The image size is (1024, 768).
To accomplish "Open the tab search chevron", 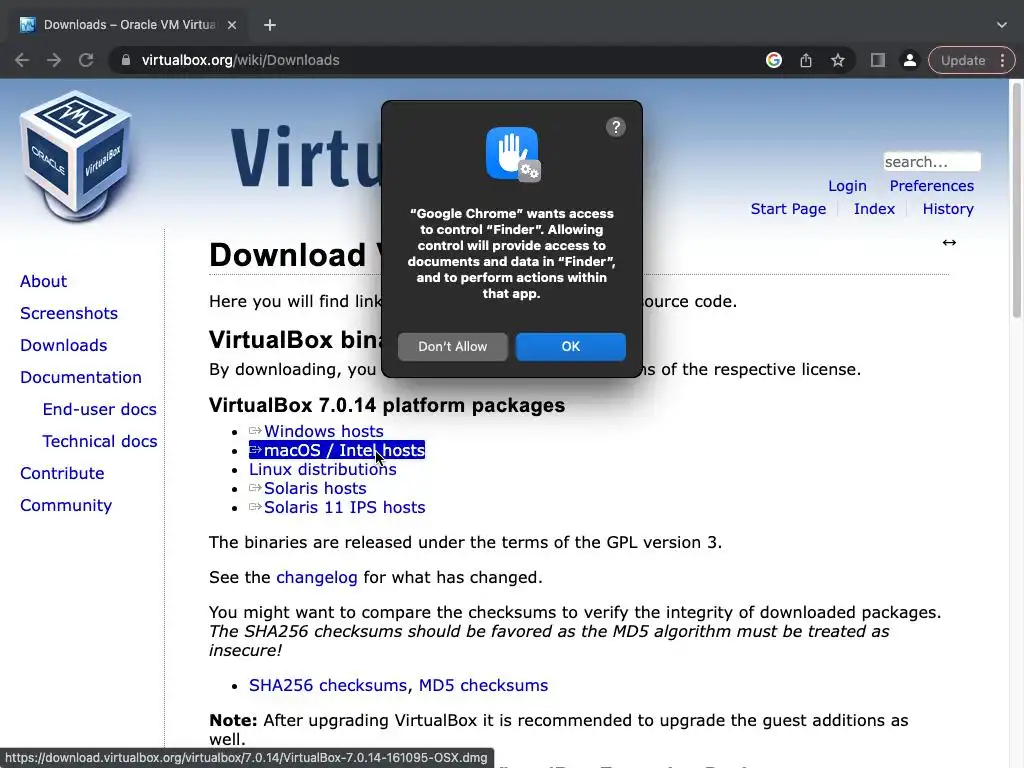I will pyautogui.click(x=1002, y=25).
